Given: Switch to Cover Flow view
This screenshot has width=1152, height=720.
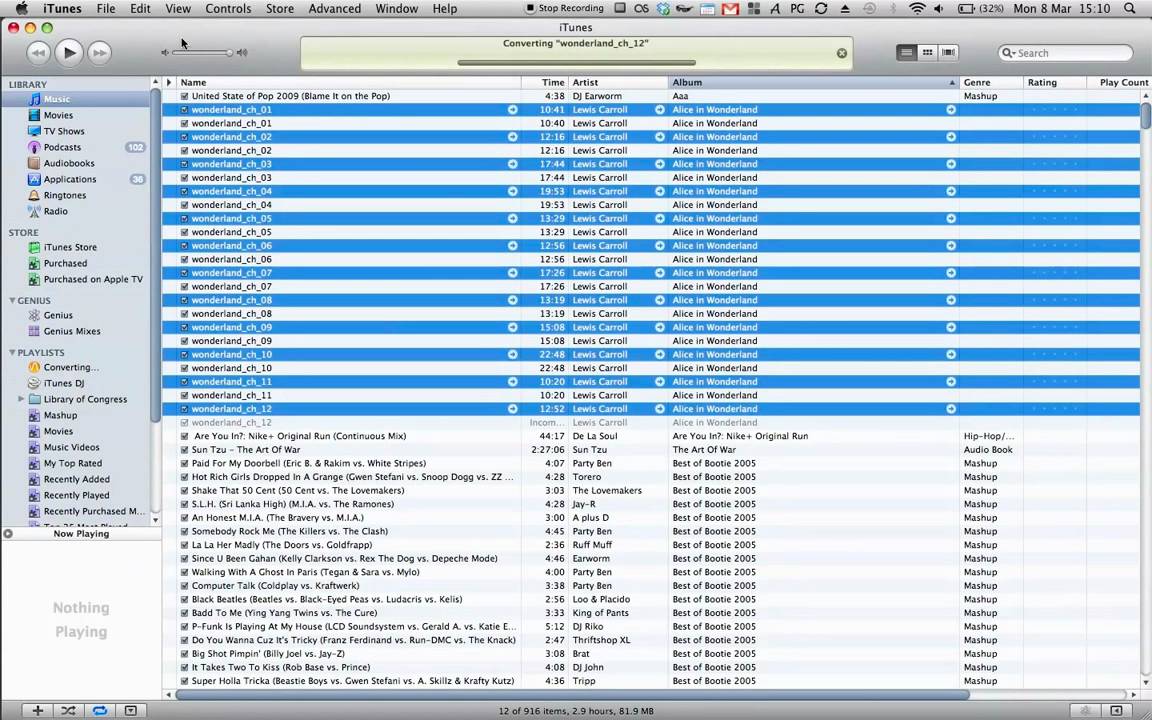Looking at the screenshot, I should coord(948,53).
